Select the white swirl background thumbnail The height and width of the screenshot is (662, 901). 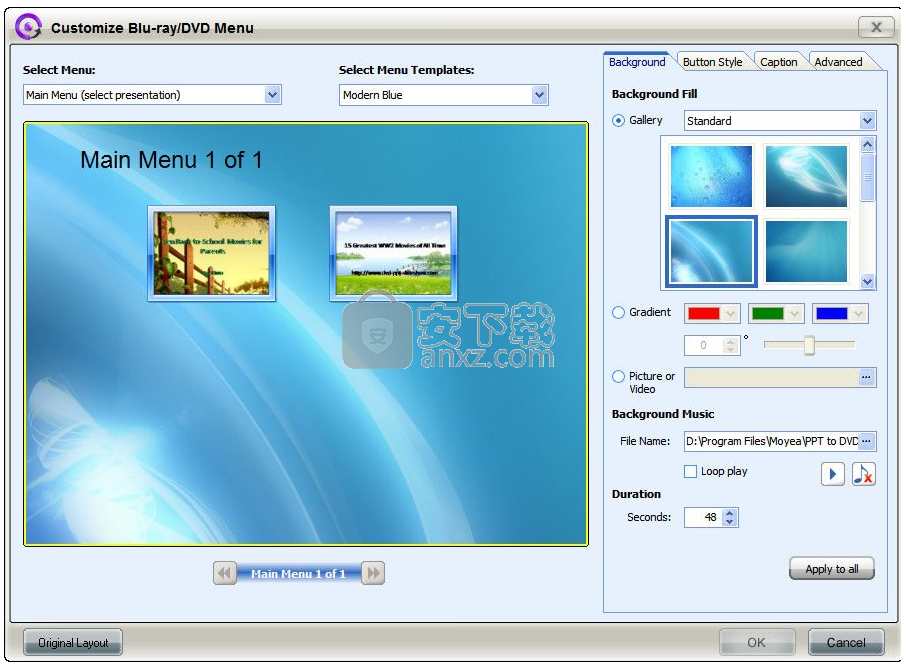pos(806,176)
